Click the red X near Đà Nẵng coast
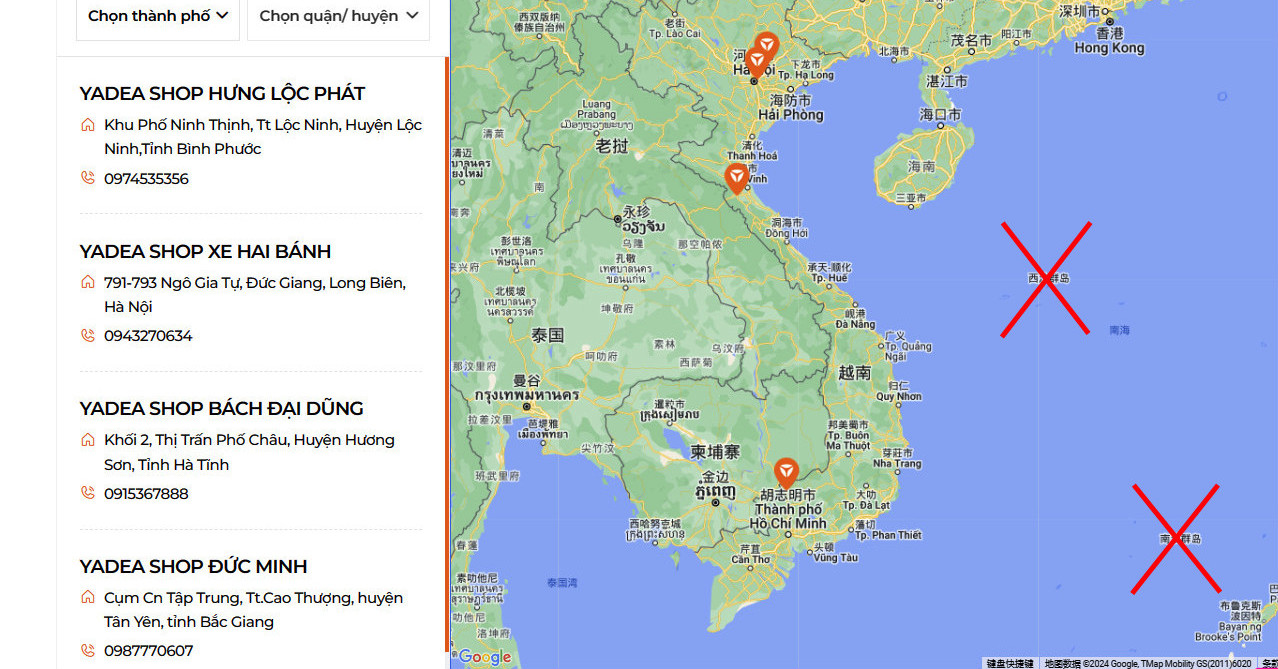This screenshot has width=1278, height=669. 1046,279
